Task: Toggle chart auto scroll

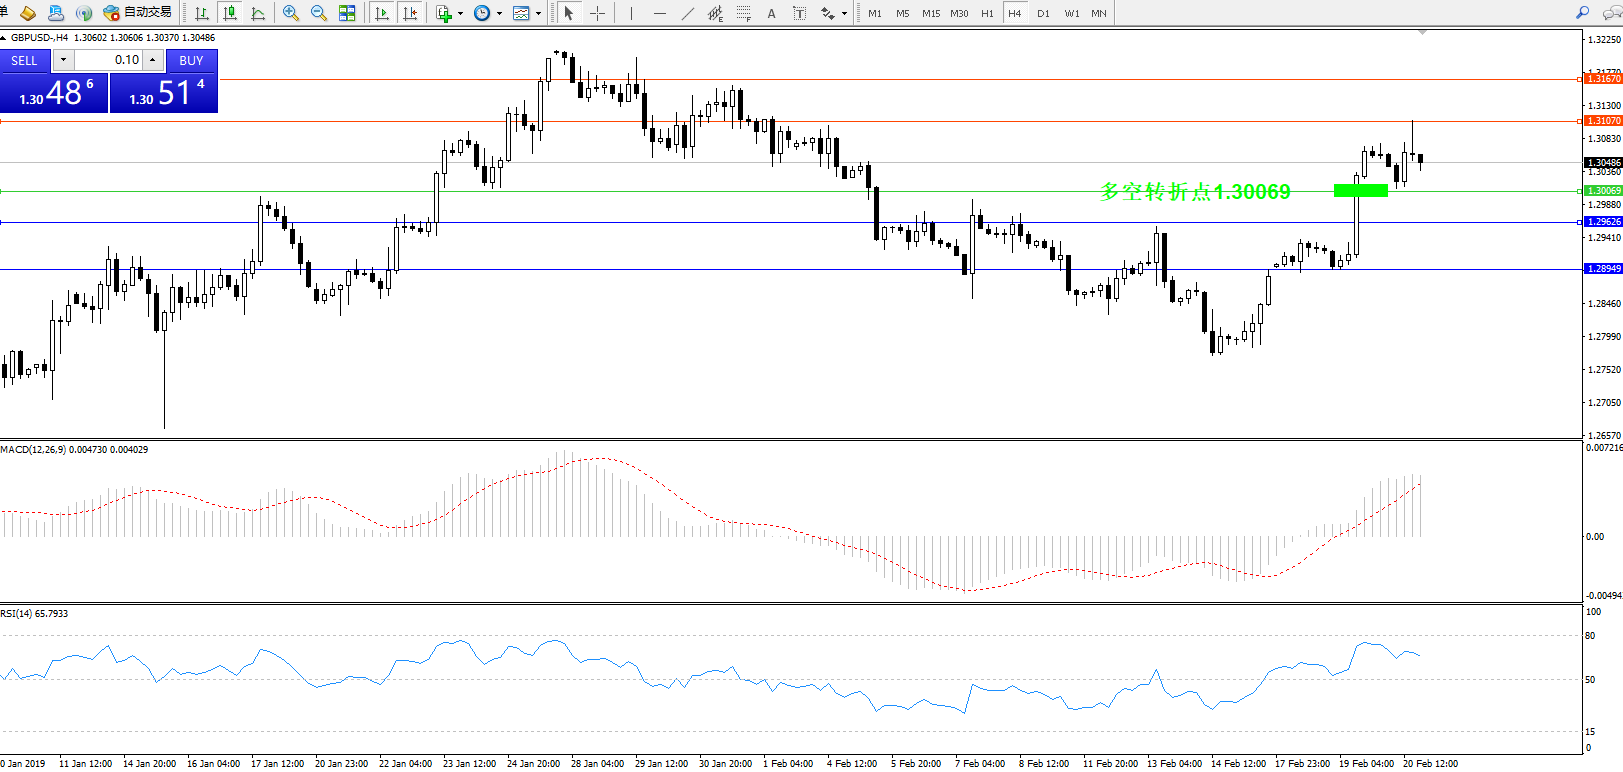Action: pyautogui.click(x=382, y=13)
